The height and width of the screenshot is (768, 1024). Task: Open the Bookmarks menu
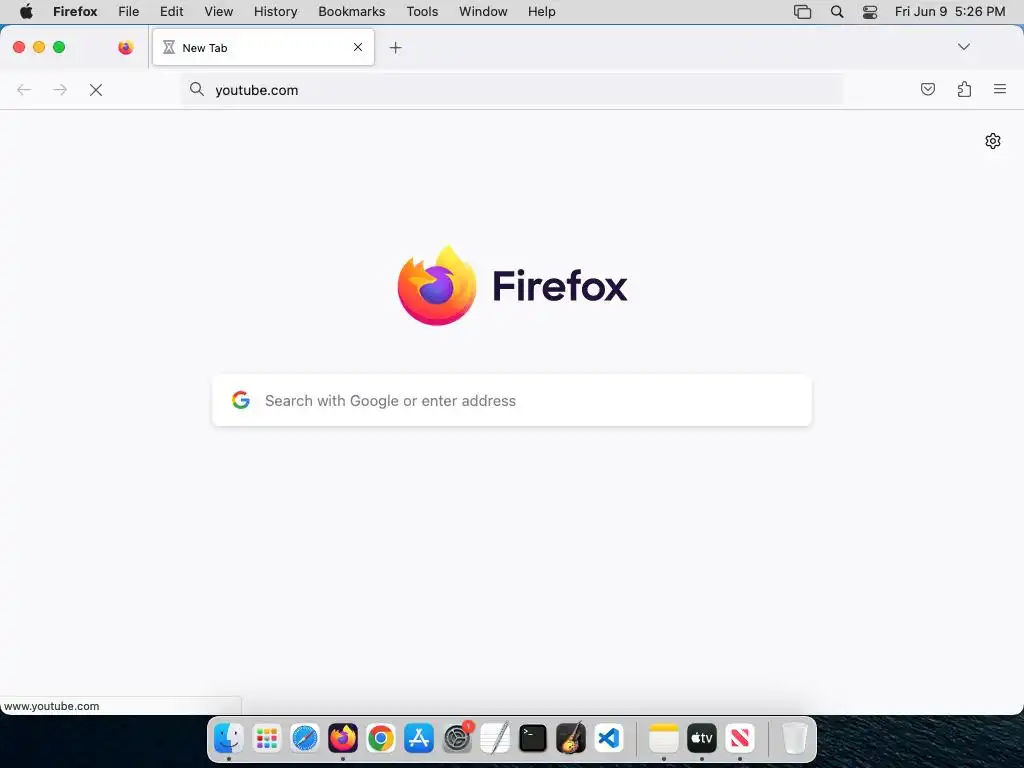tap(351, 12)
